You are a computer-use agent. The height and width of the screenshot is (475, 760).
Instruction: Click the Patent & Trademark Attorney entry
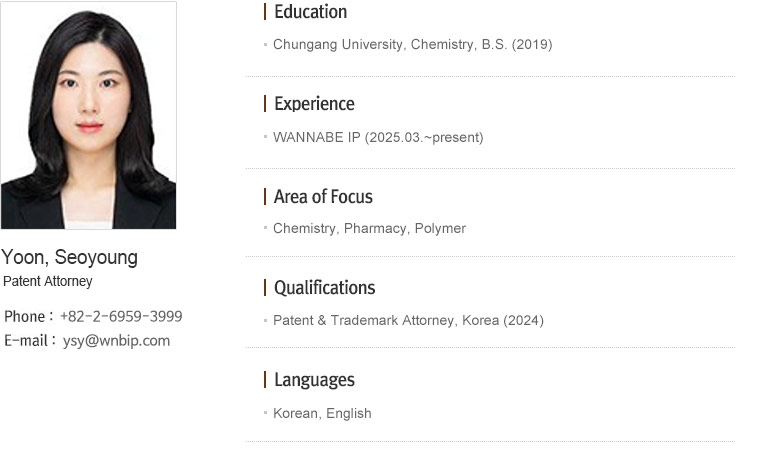(408, 320)
